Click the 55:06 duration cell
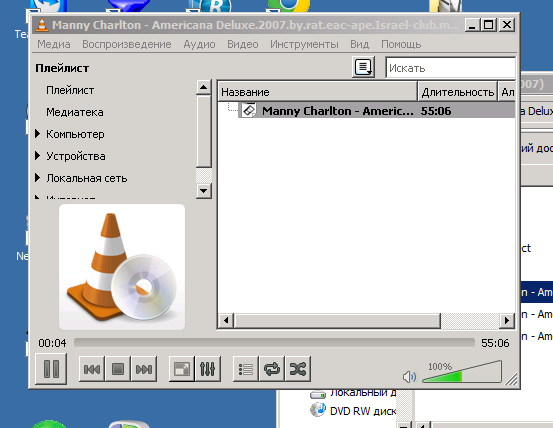The height and width of the screenshot is (428, 553). point(436,111)
